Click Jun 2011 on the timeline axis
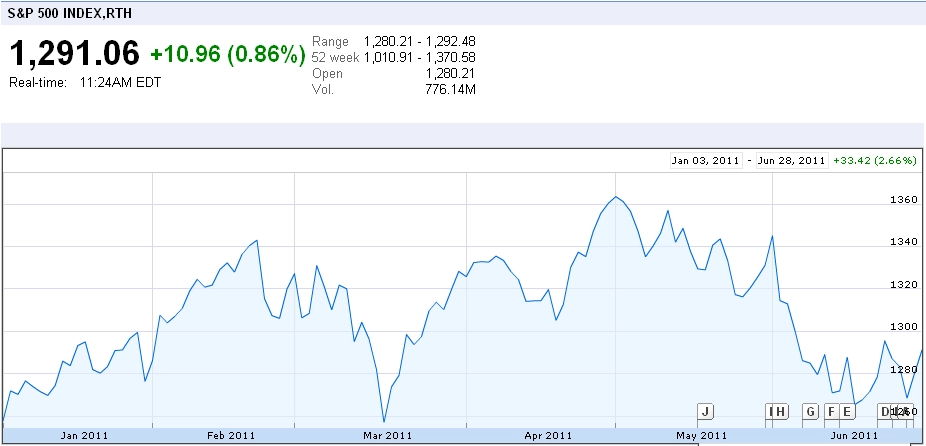Screen dimensions: 926x446 pyautogui.click(x=854, y=436)
